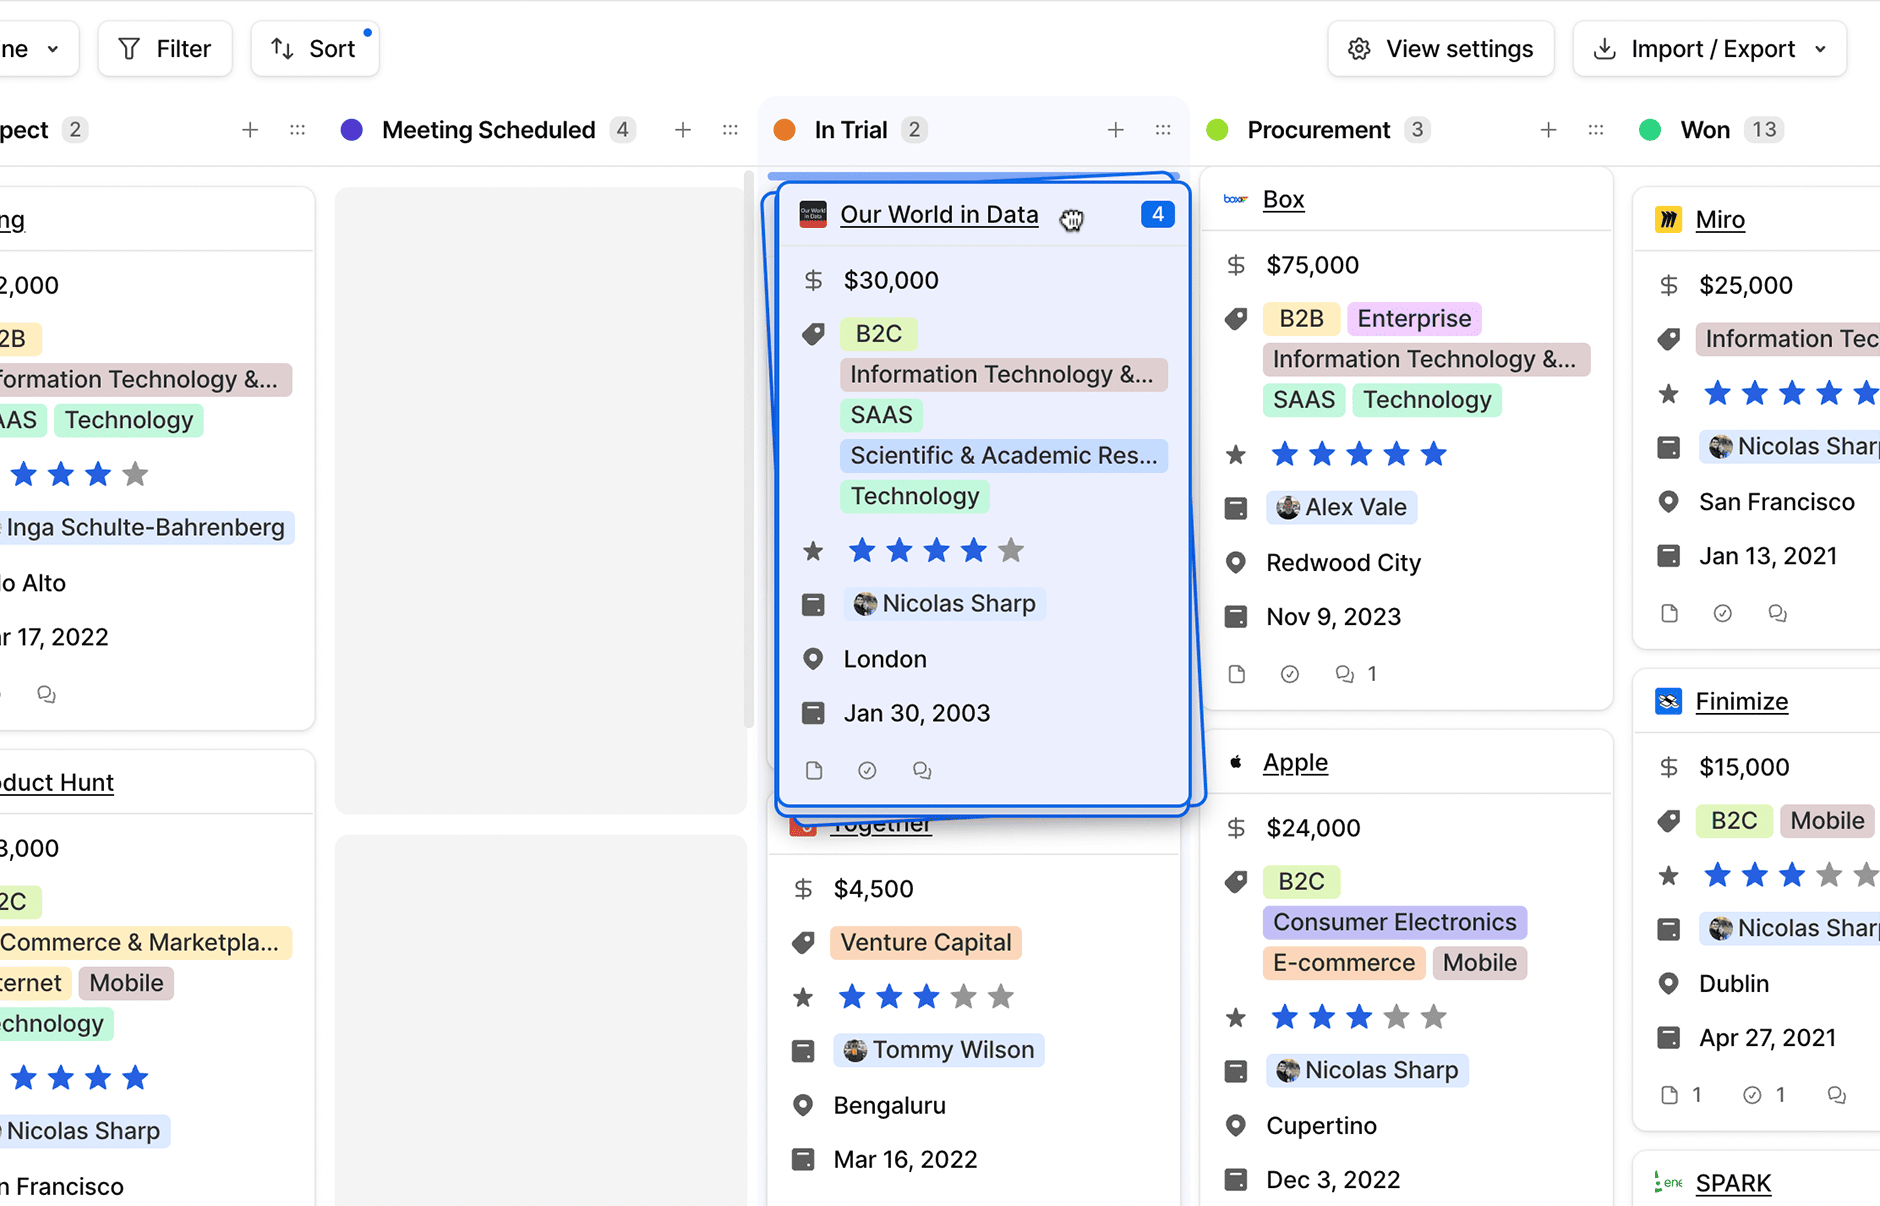Click the Miro logo icon
The height and width of the screenshot is (1206, 1880).
pos(1668,219)
